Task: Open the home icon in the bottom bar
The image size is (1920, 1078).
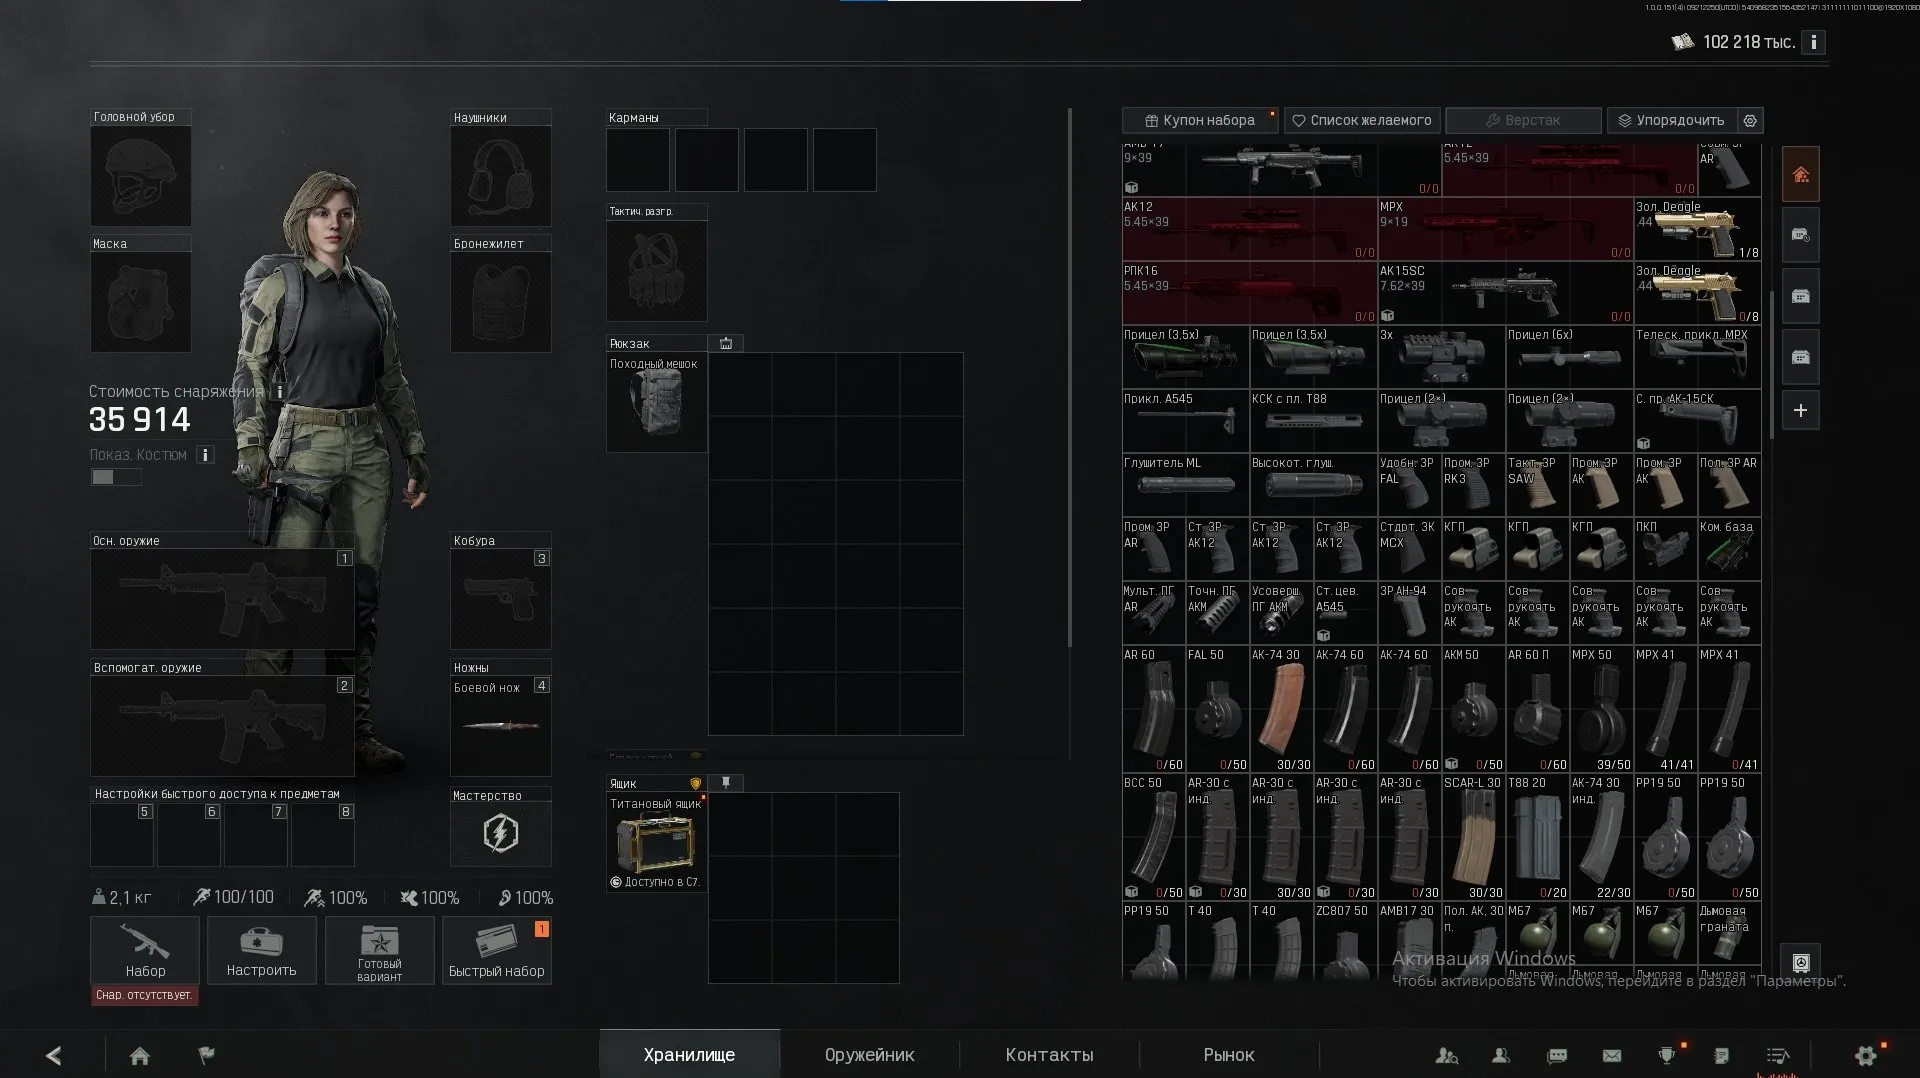Action: point(140,1055)
